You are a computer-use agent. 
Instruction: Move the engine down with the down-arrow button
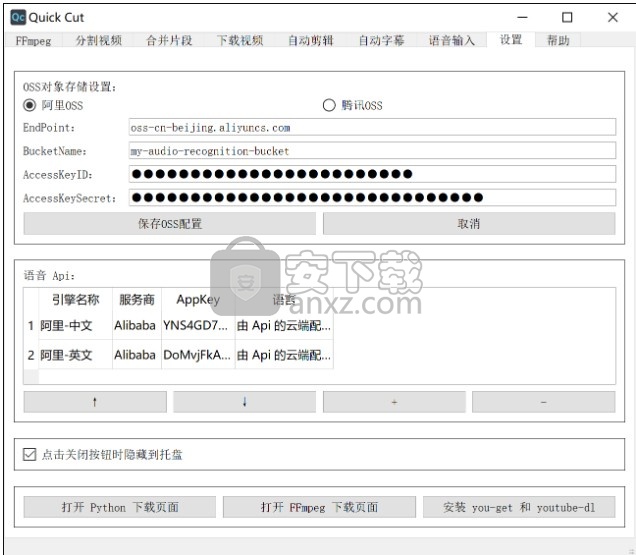244,402
